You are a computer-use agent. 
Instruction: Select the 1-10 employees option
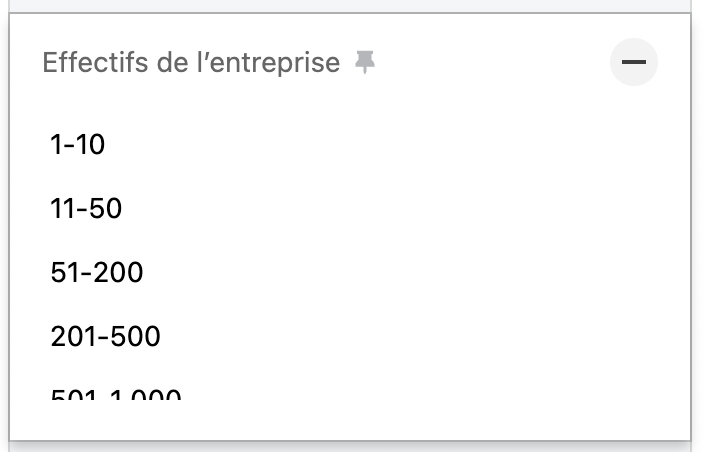[x=78, y=144]
